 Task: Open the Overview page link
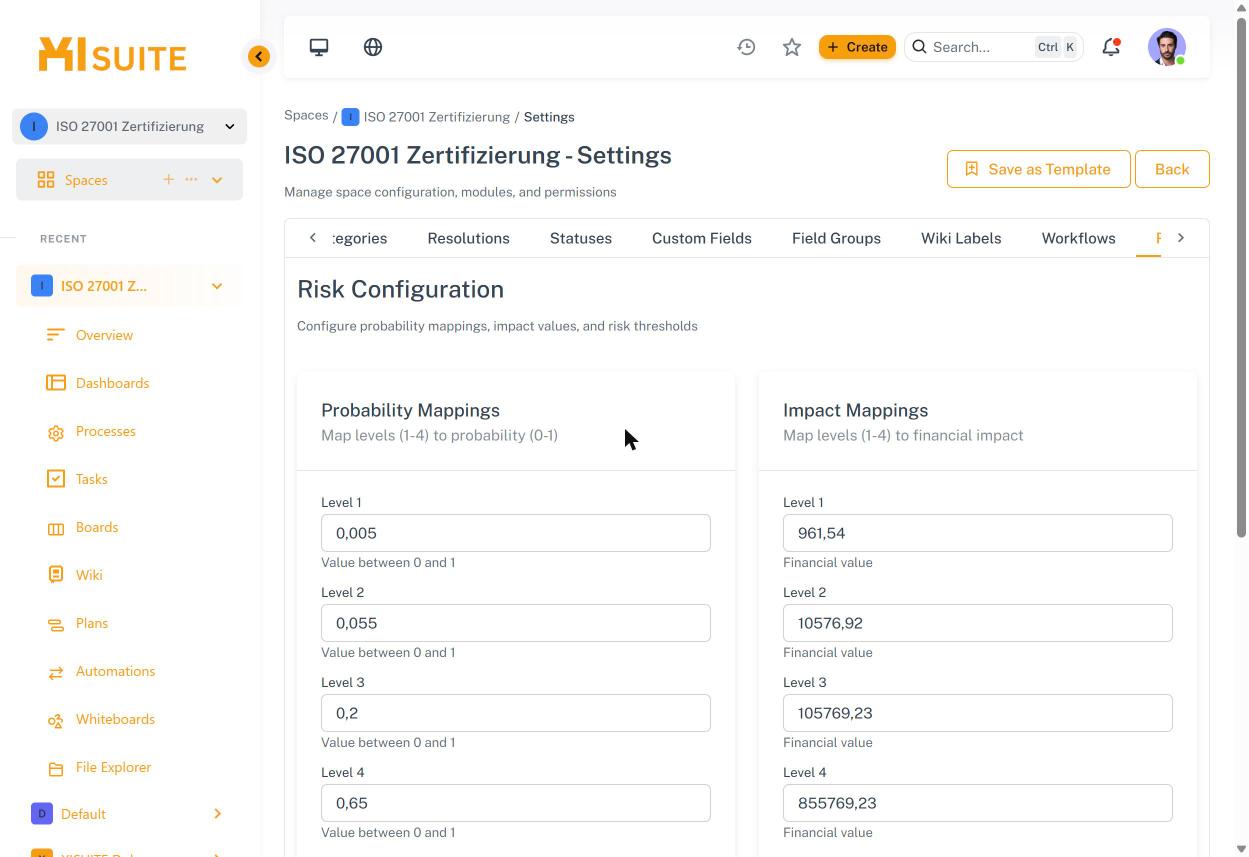click(x=104, y=335)
